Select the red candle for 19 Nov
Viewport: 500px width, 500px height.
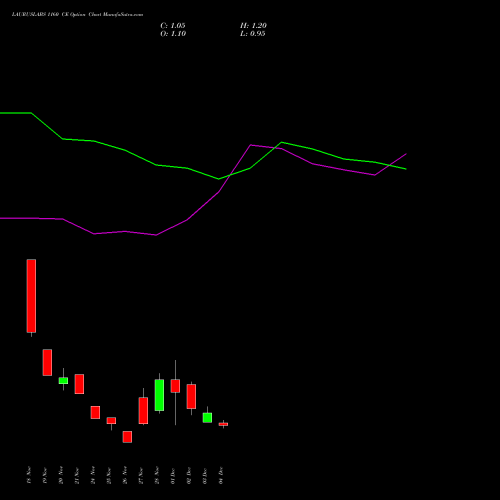tap(47, 362)
